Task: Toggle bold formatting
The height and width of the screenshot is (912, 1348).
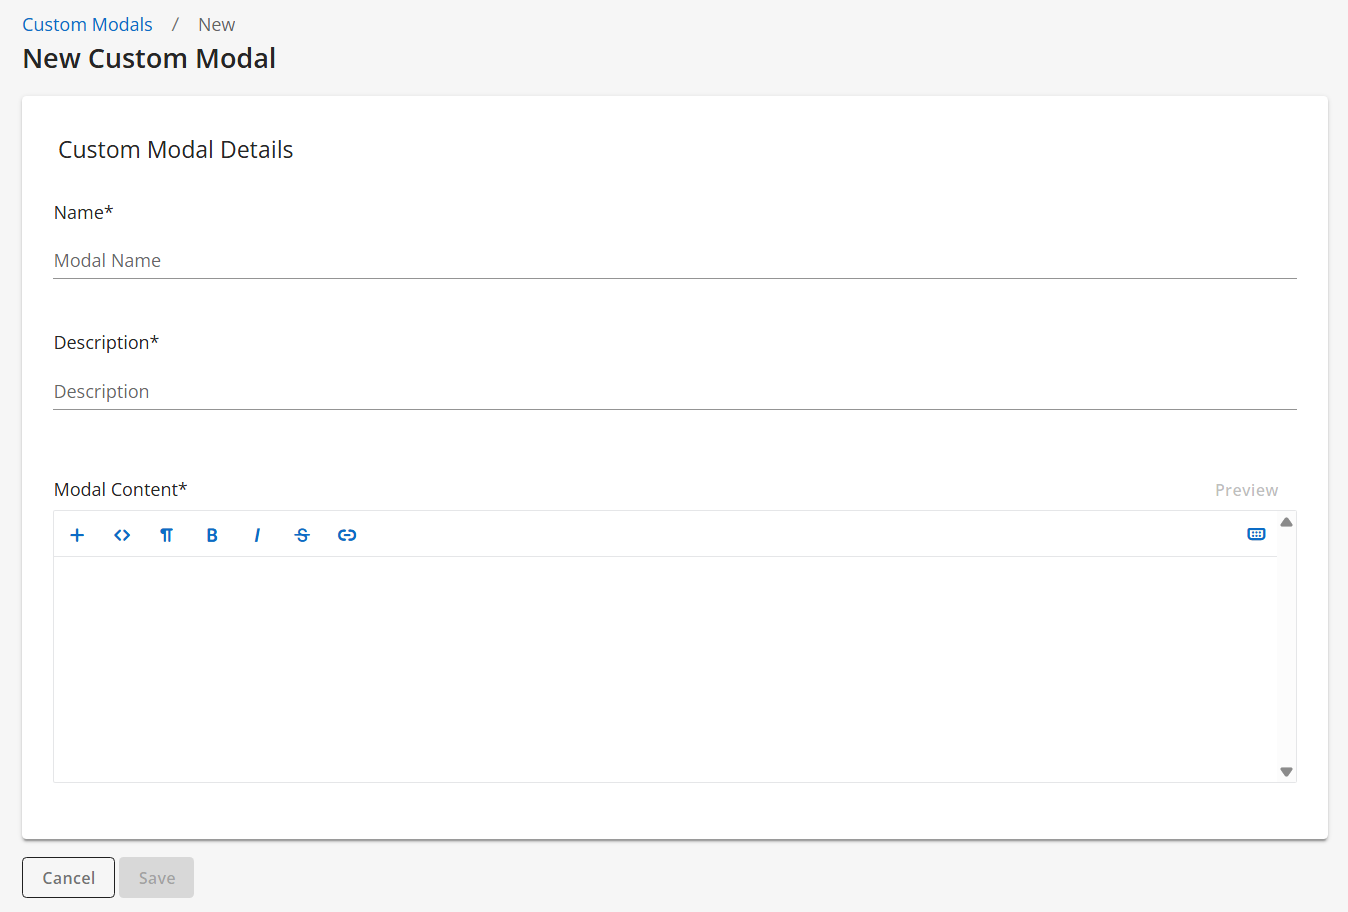Action: tap(212, 535)
